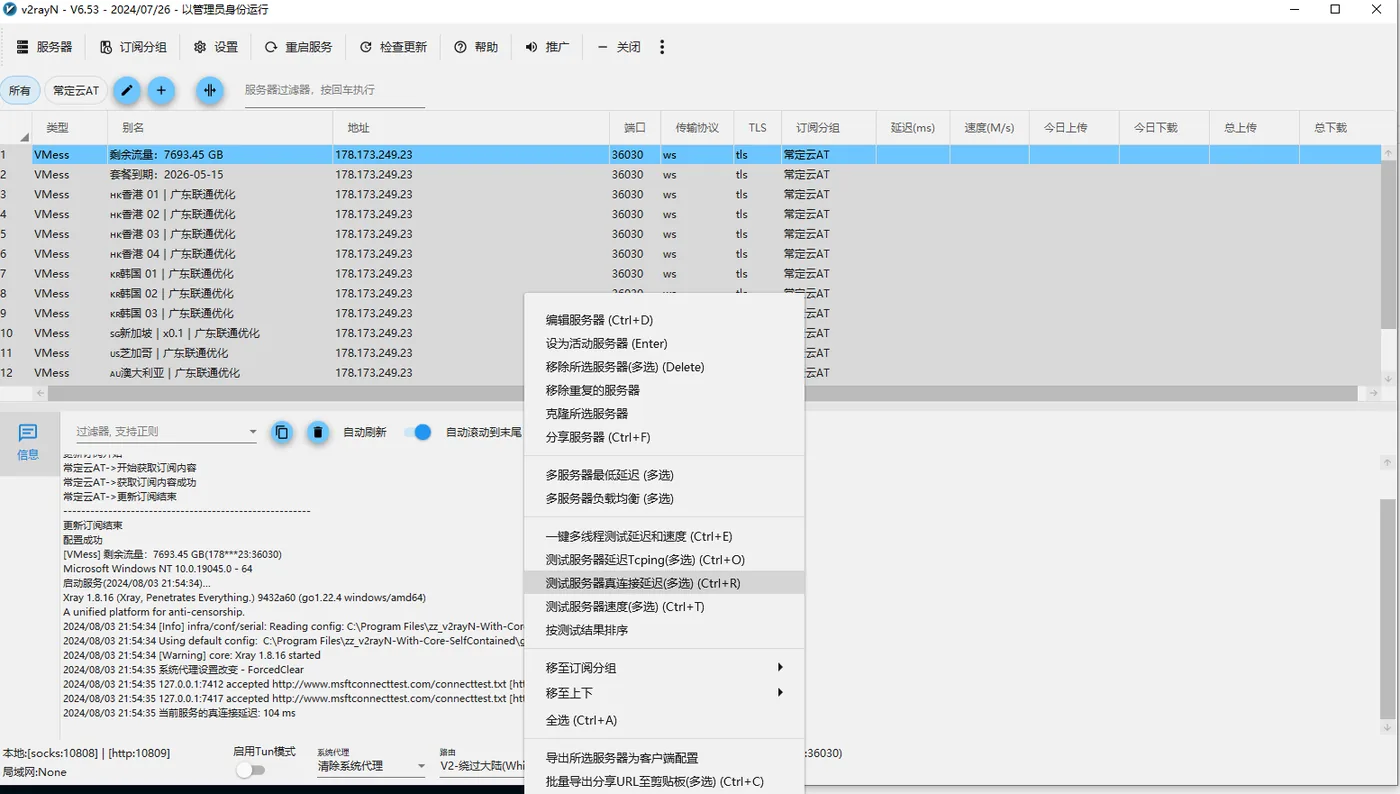Choose 分享服务器 (Ctrl+F) menu entry
This screenshot has width=1400, height=794.
pyautogui.click(x=664, y=437)
